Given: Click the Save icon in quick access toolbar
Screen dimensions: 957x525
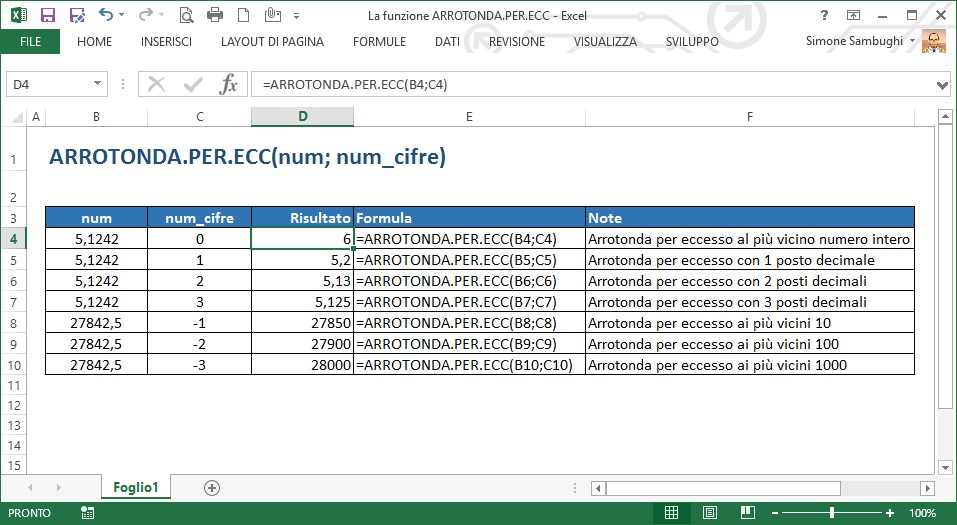Looking at the screenshot, I should point(47,15).
